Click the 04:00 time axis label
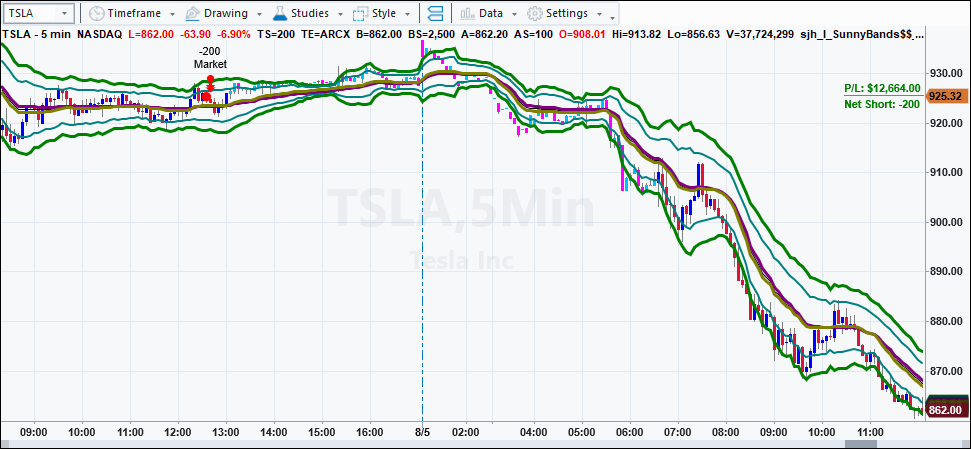This screenshot has width=971, height=449. (534, 430)
